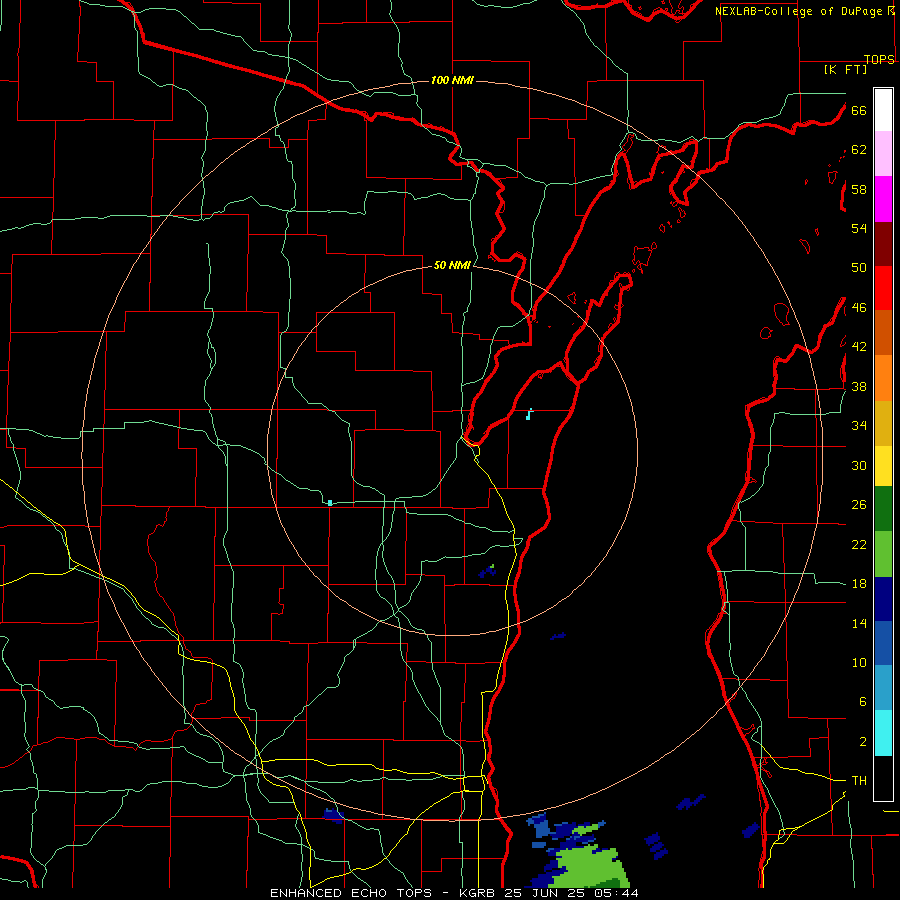Click the light green 22 kft legend swatch
The width and height of the screenshot is (900, 900).
(x=883, y=554)
